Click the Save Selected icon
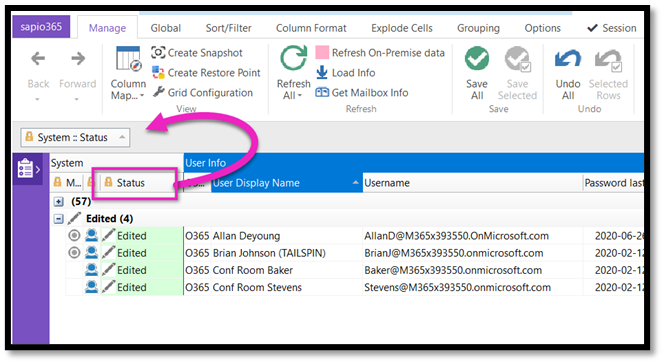 517,59
